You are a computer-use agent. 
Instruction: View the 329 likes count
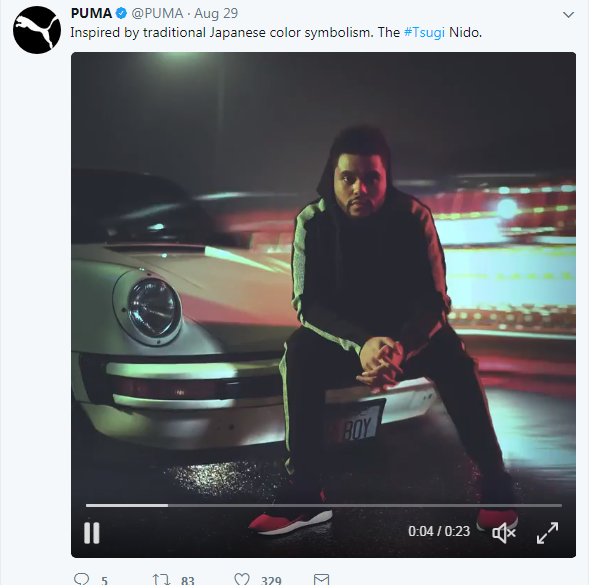271,580
